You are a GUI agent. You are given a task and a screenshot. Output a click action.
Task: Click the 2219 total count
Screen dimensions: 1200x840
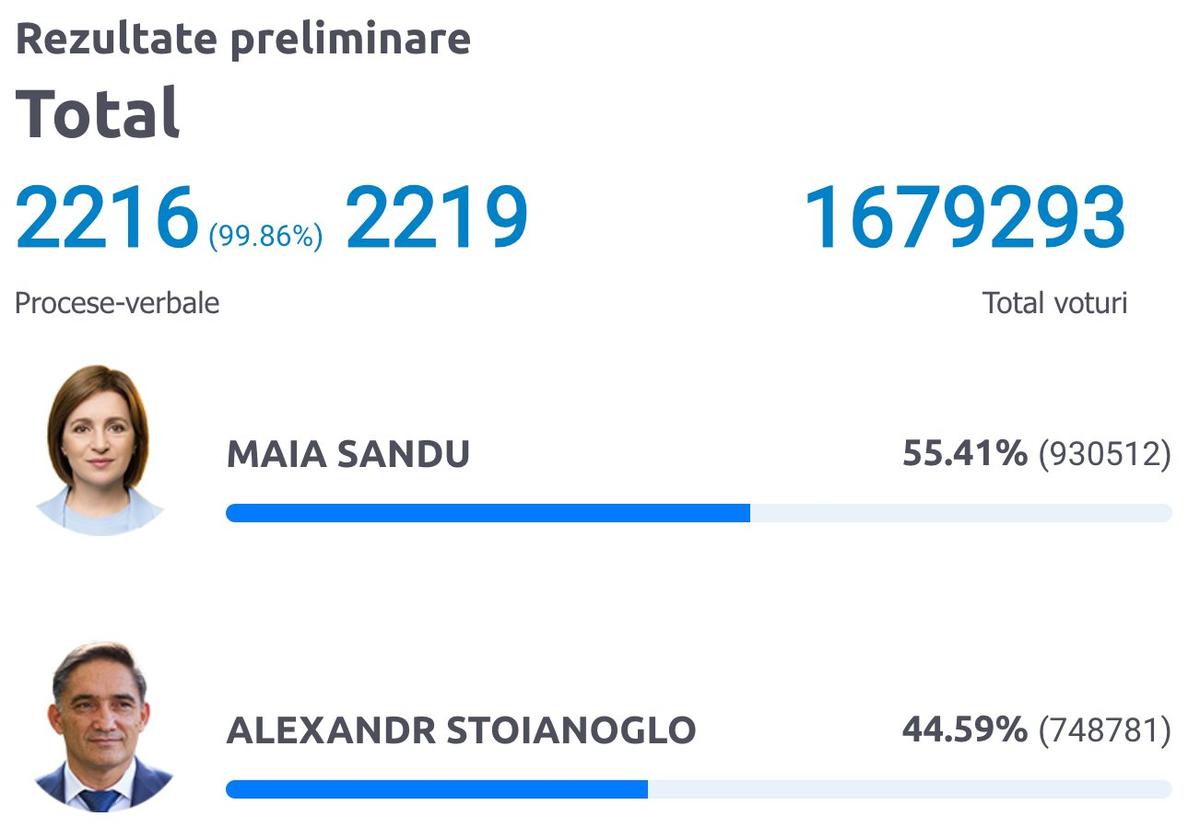point(436,219)
